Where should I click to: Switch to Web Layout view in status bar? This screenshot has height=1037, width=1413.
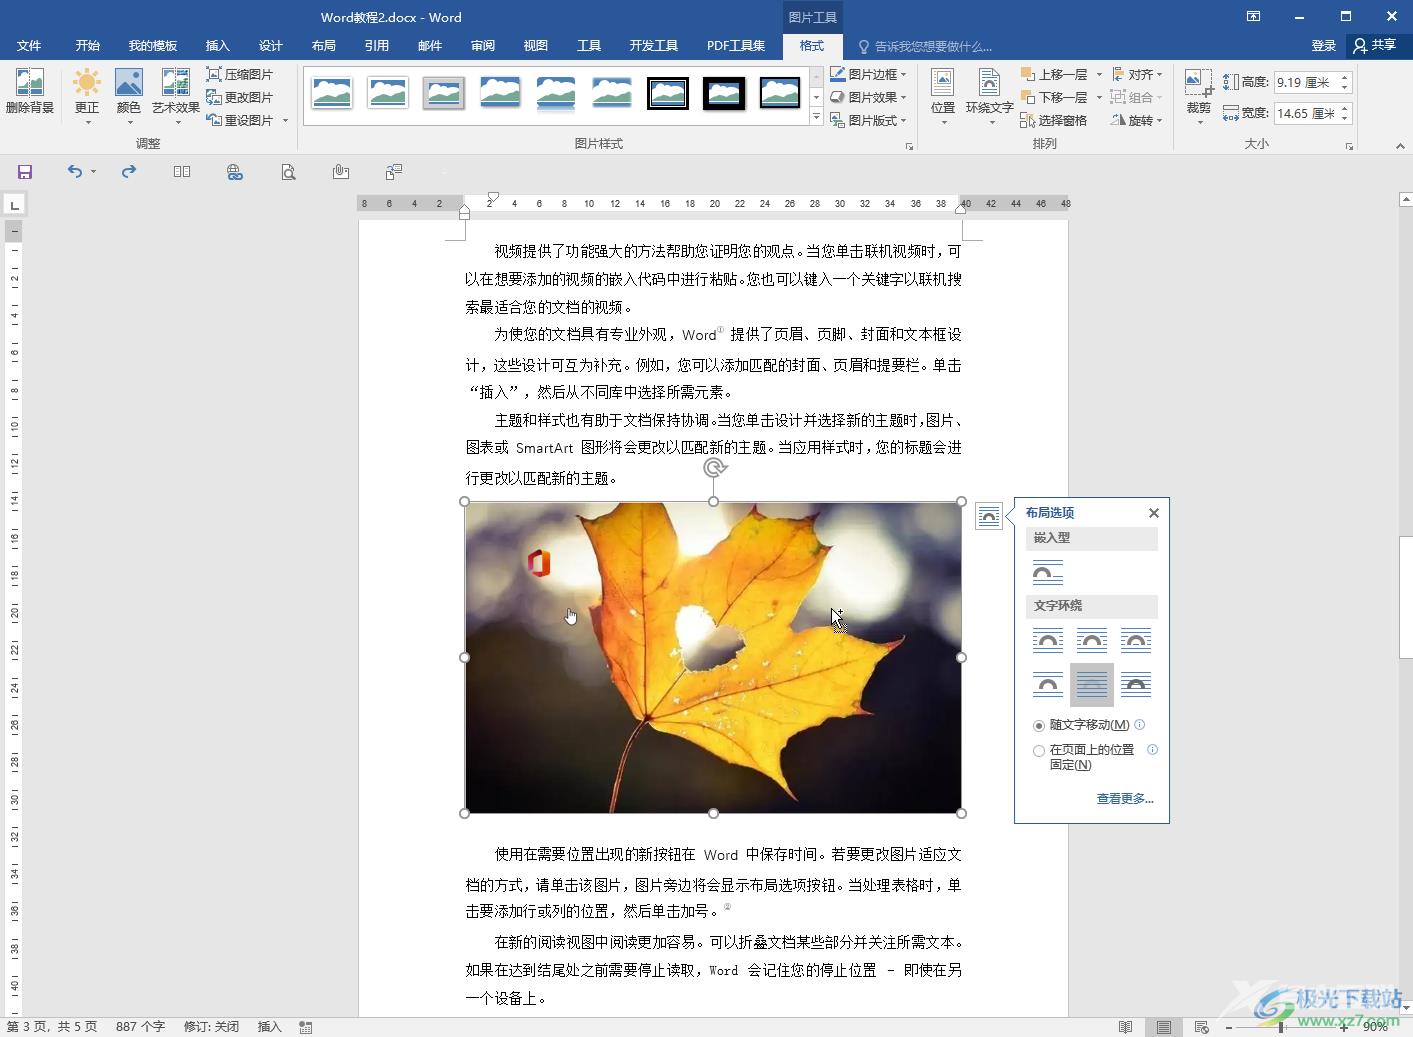pos(1202,1027)
